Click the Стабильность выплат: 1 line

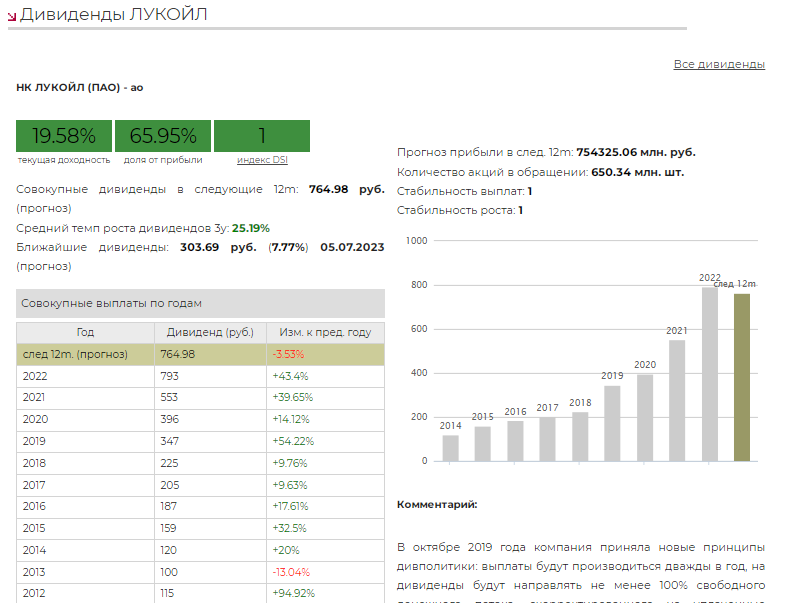pos(464,191)
